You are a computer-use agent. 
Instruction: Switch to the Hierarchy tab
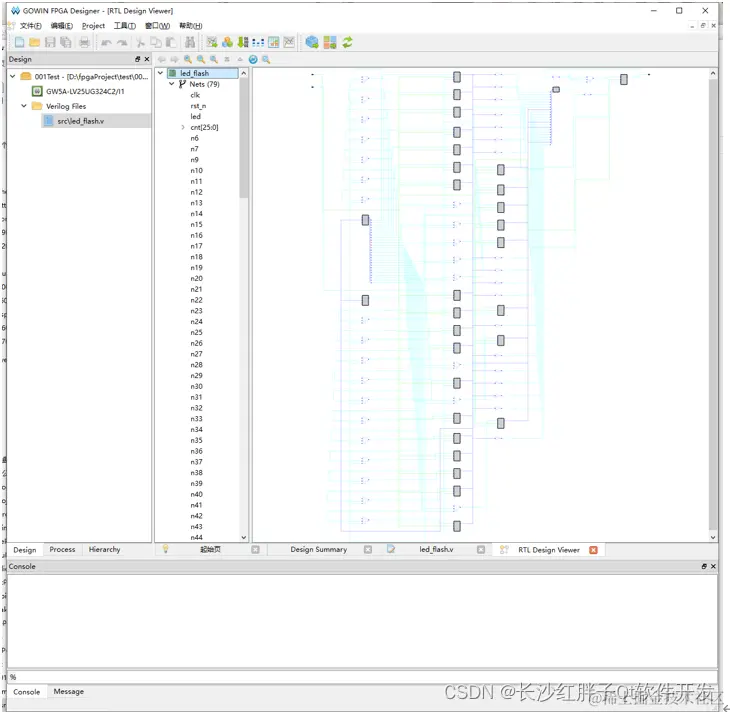pos(104,549)
